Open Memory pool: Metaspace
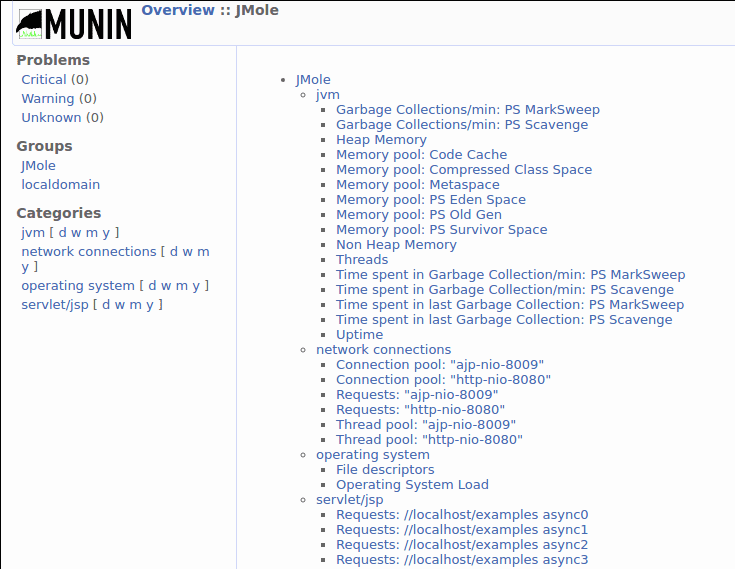 [418, 185]
